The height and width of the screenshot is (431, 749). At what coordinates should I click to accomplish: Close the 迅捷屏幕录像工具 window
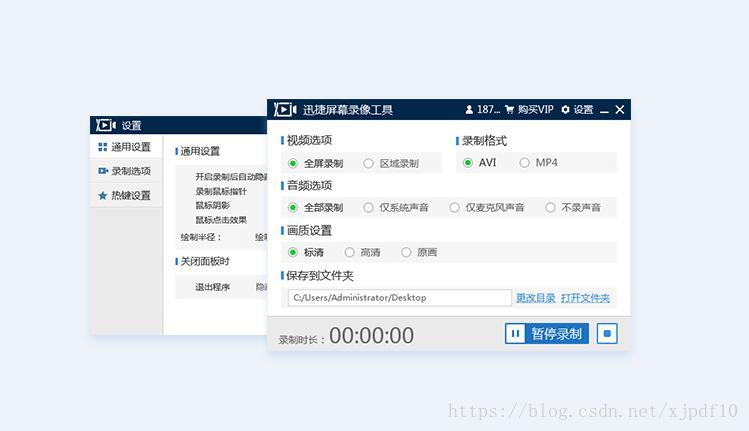pyautogui.click(x=620, y=110)
